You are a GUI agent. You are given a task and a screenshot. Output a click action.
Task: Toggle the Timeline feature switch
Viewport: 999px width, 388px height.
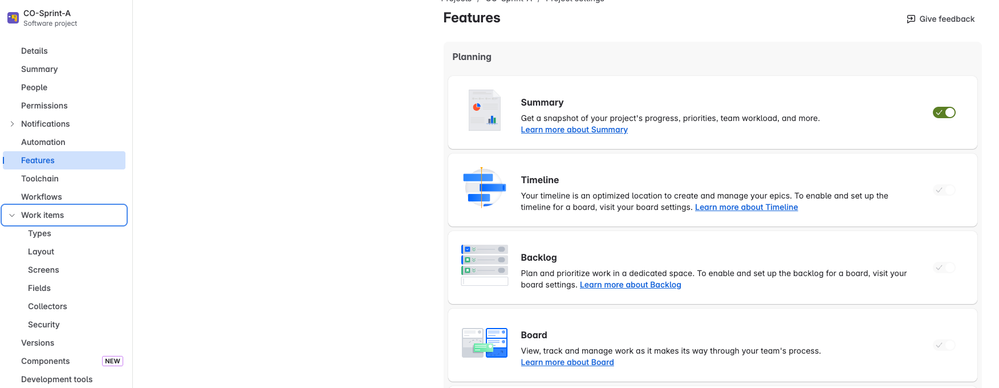[944, 190]
